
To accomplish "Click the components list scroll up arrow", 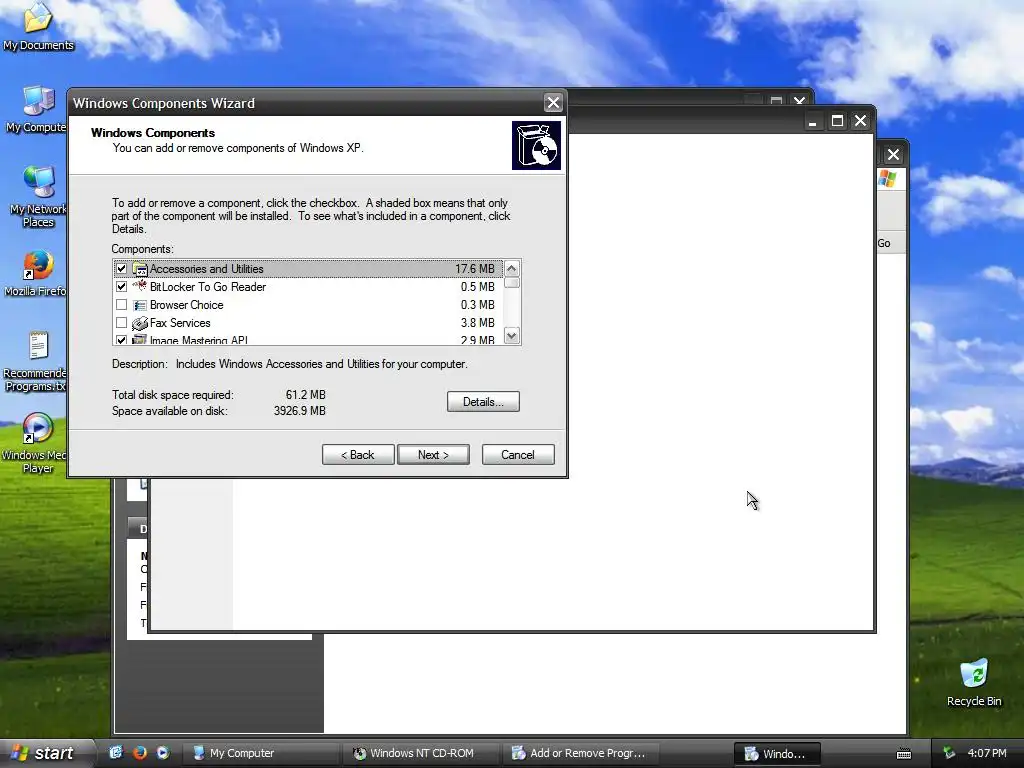I will point(512,268).
